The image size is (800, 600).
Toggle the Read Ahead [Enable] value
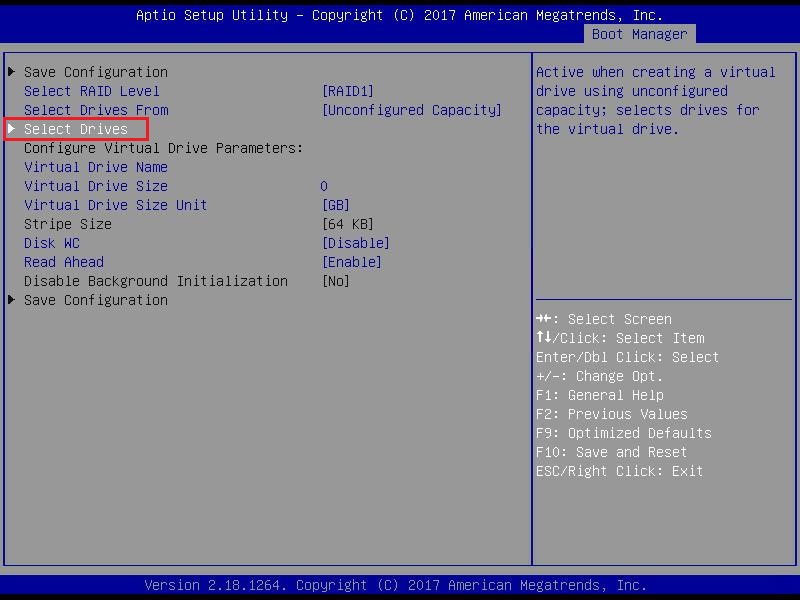(x=351, y=262)
